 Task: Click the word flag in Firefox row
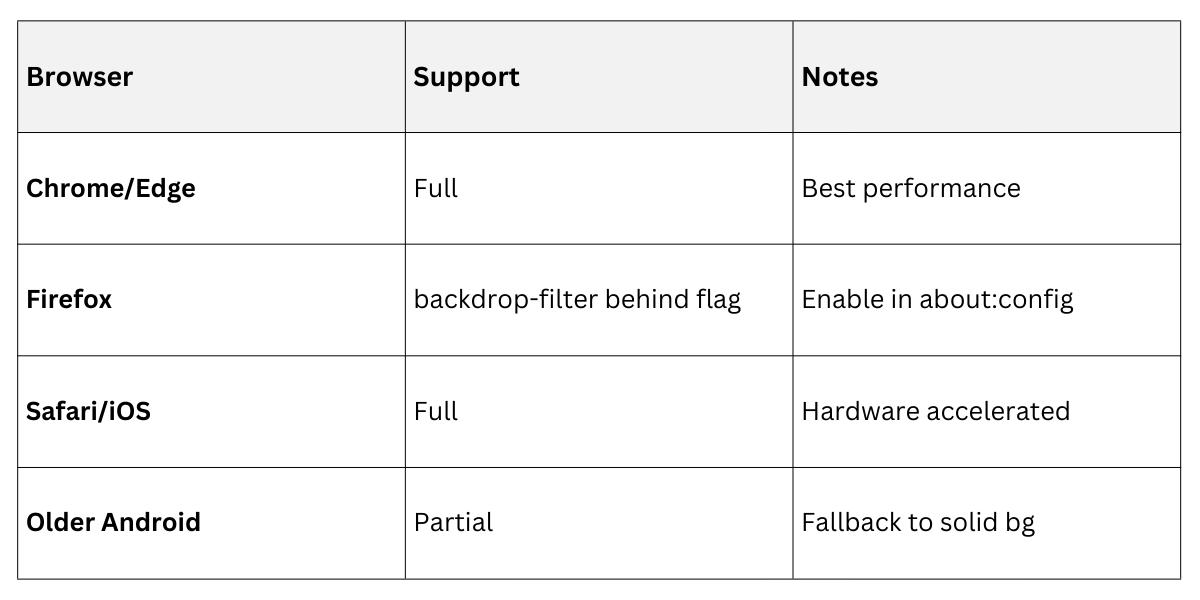point(716,300)
